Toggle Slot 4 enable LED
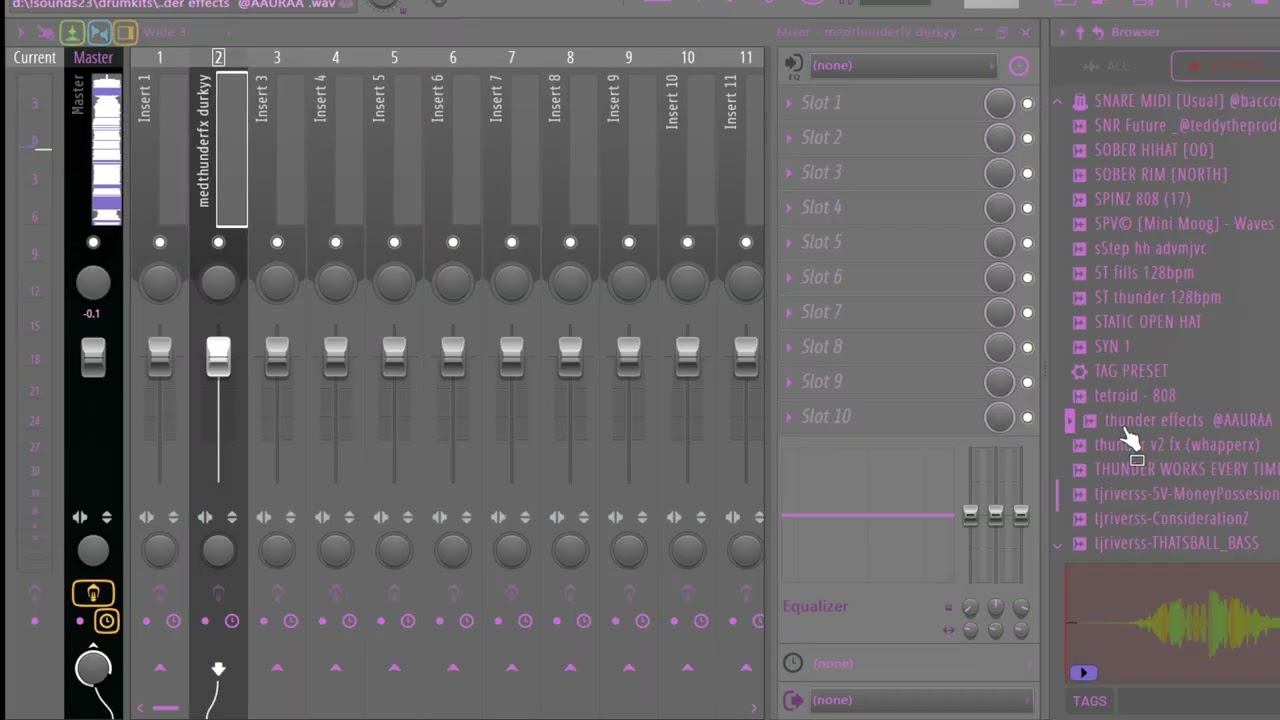Screen dimensions: 1280x720 coord(1027,208)
